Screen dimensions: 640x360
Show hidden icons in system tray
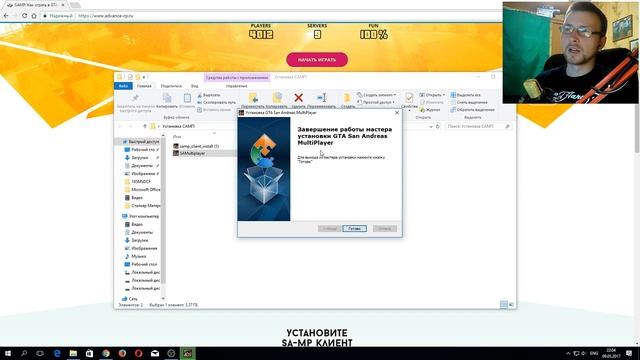point(568,353)
